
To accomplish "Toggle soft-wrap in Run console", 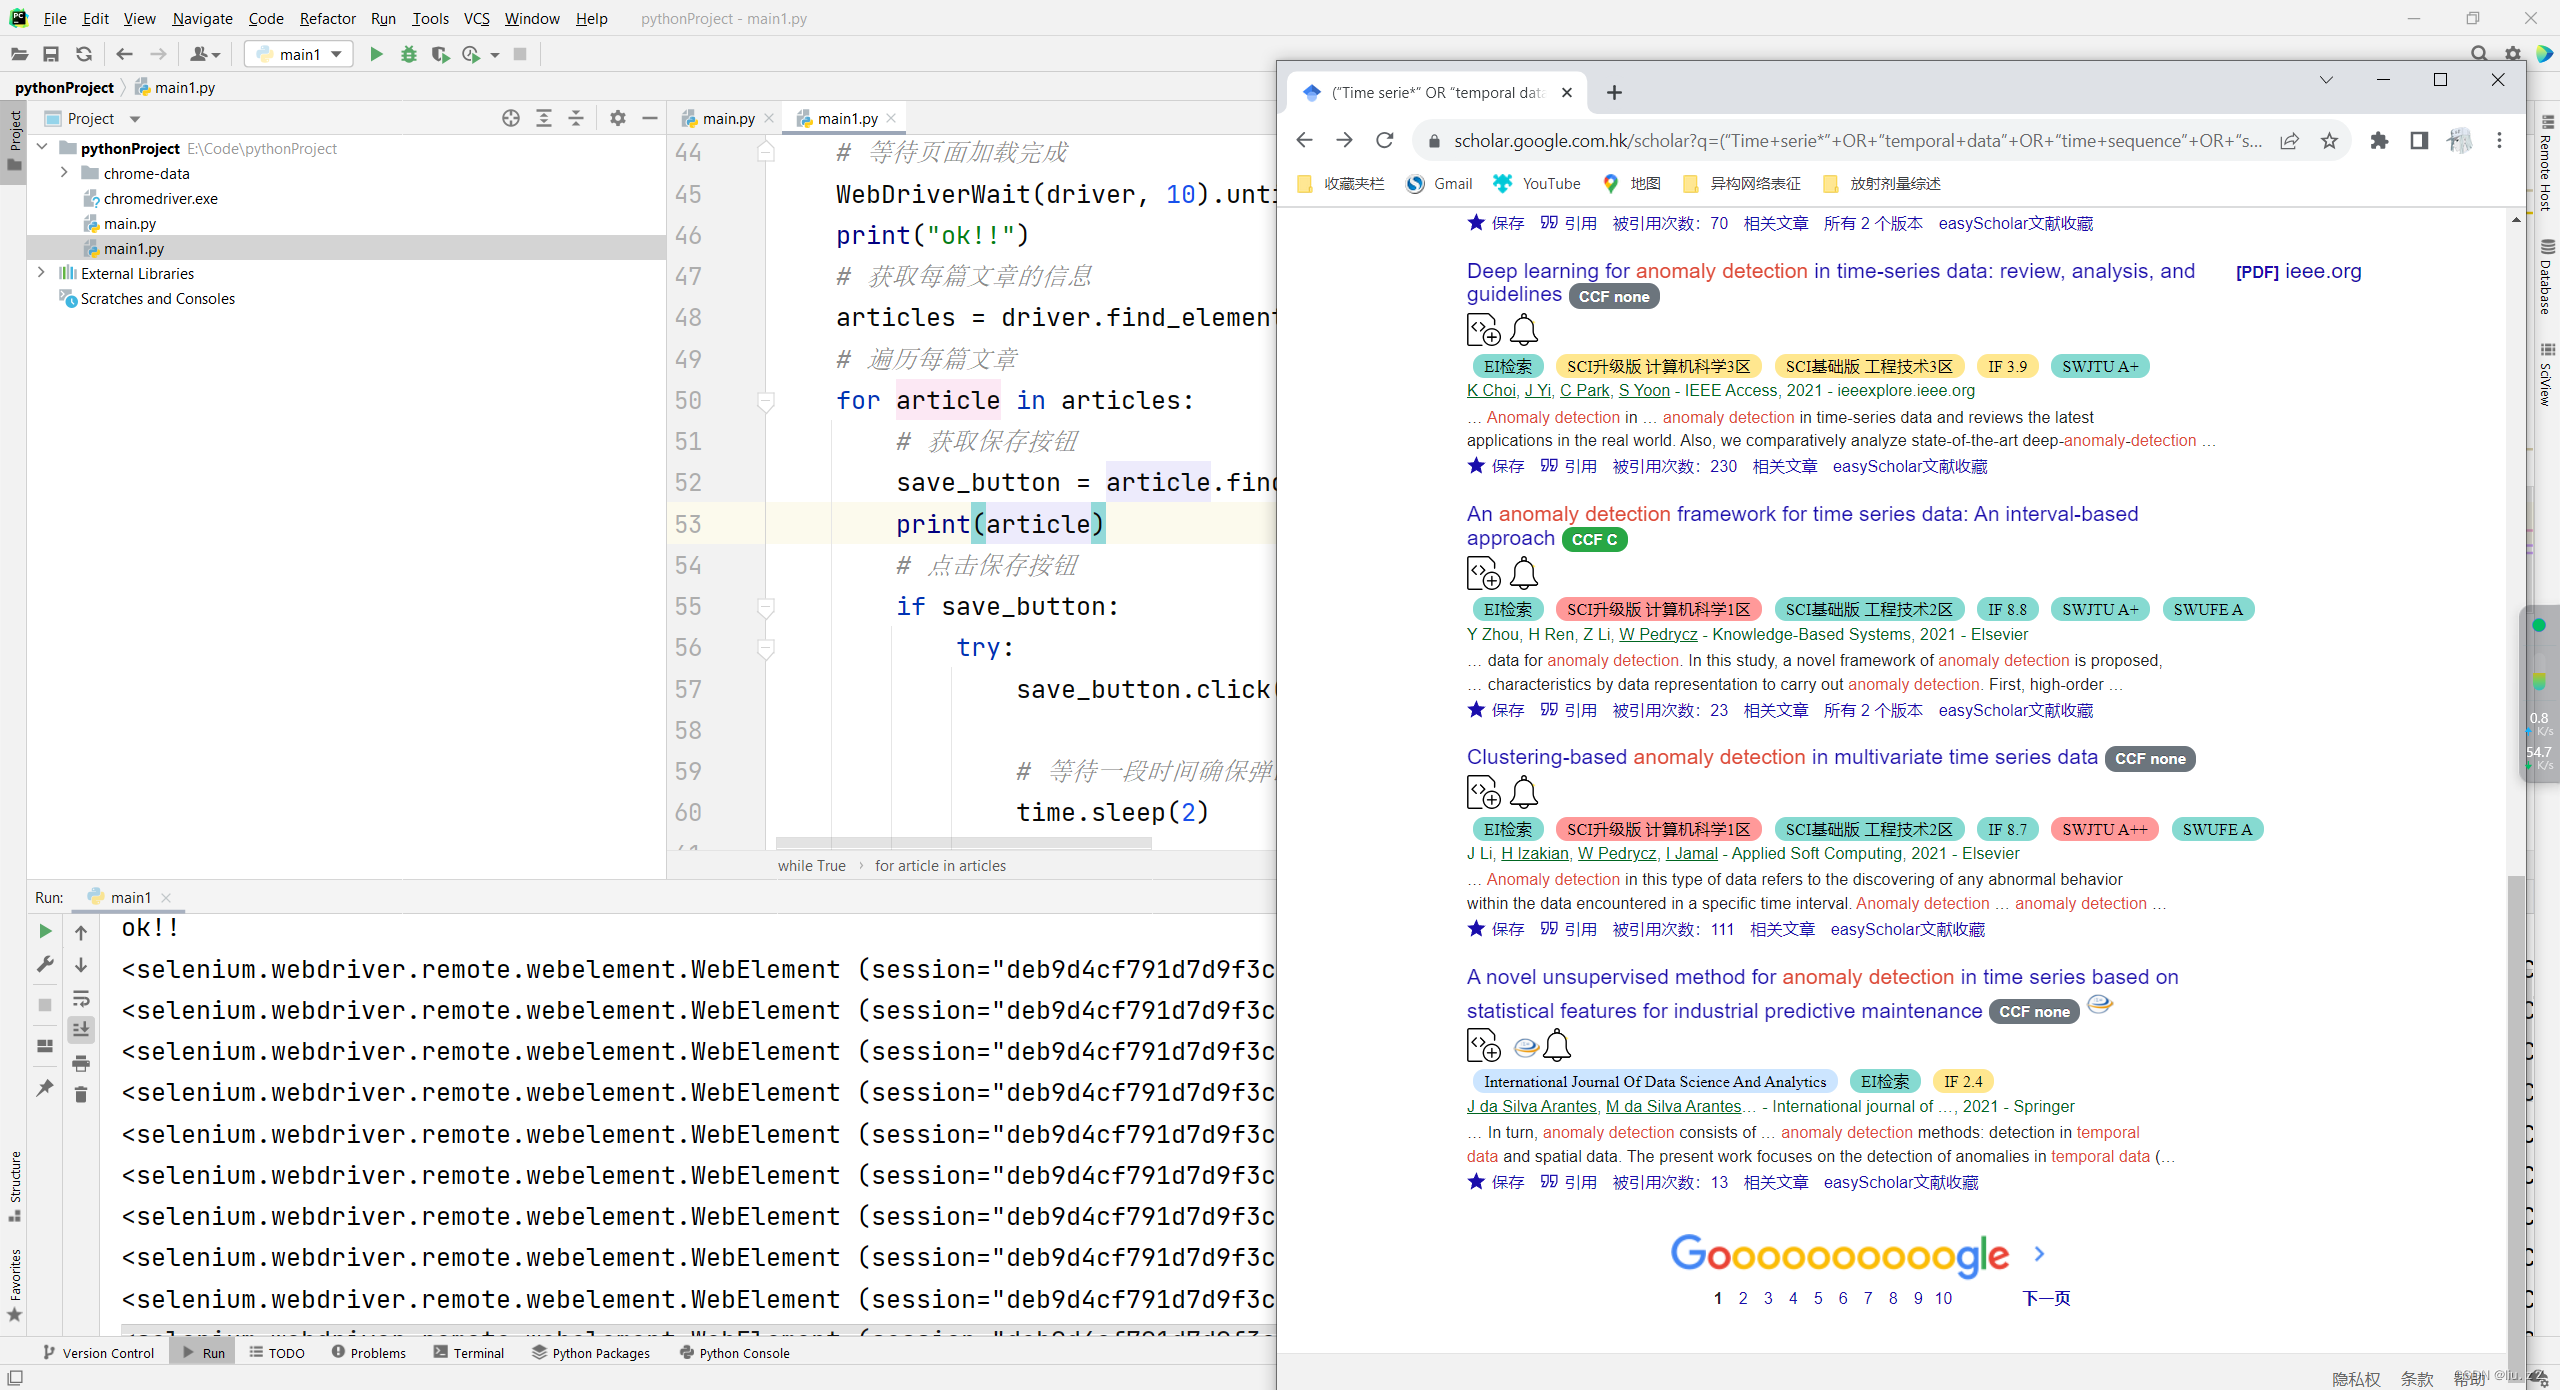I will click(81, 998).
